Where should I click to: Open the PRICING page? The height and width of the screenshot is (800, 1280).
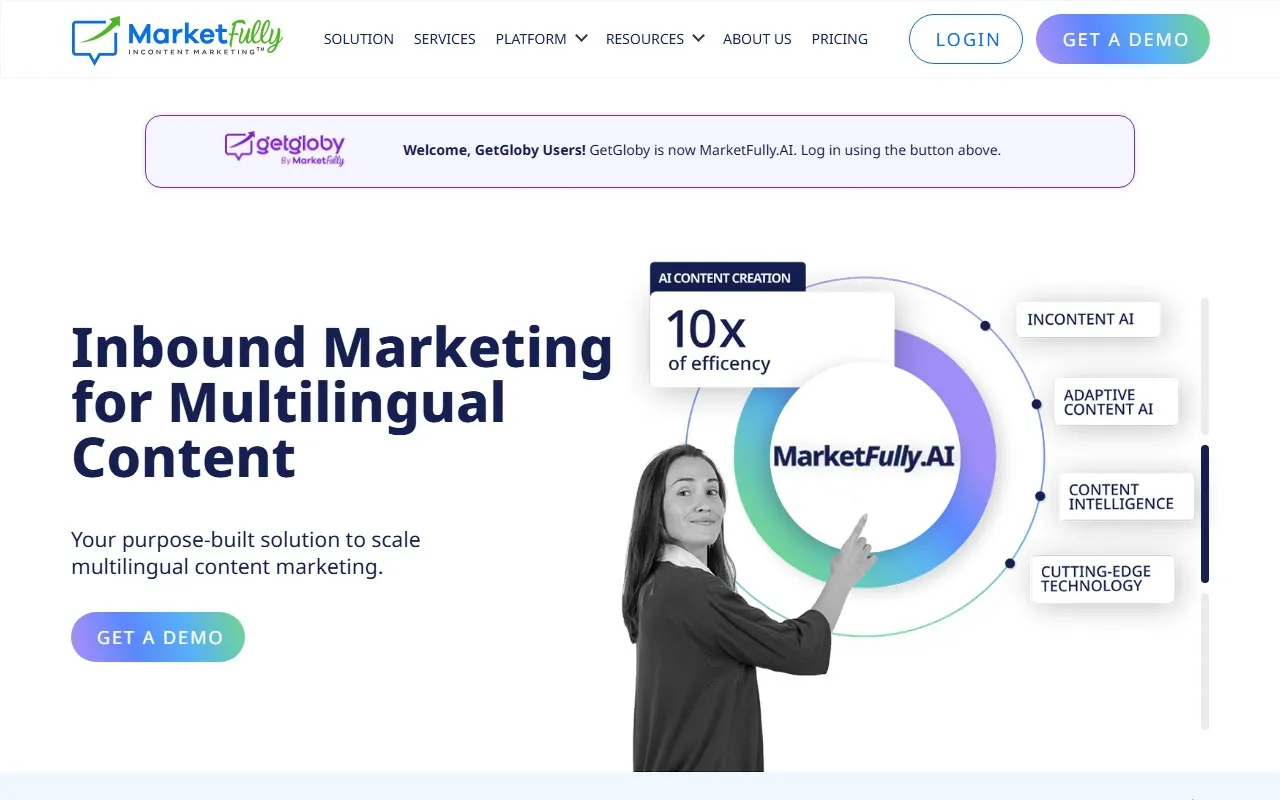click(840, 39)
